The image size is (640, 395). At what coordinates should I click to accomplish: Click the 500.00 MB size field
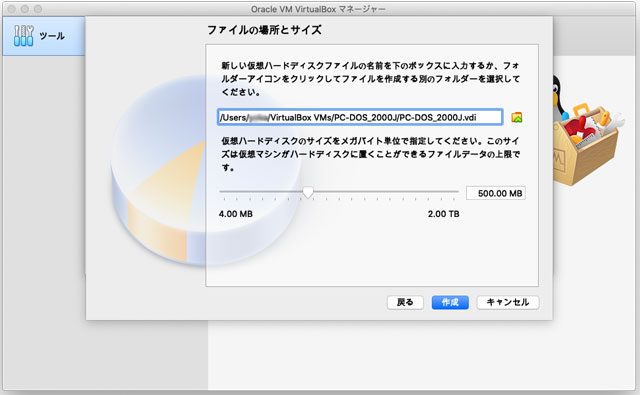496,193
